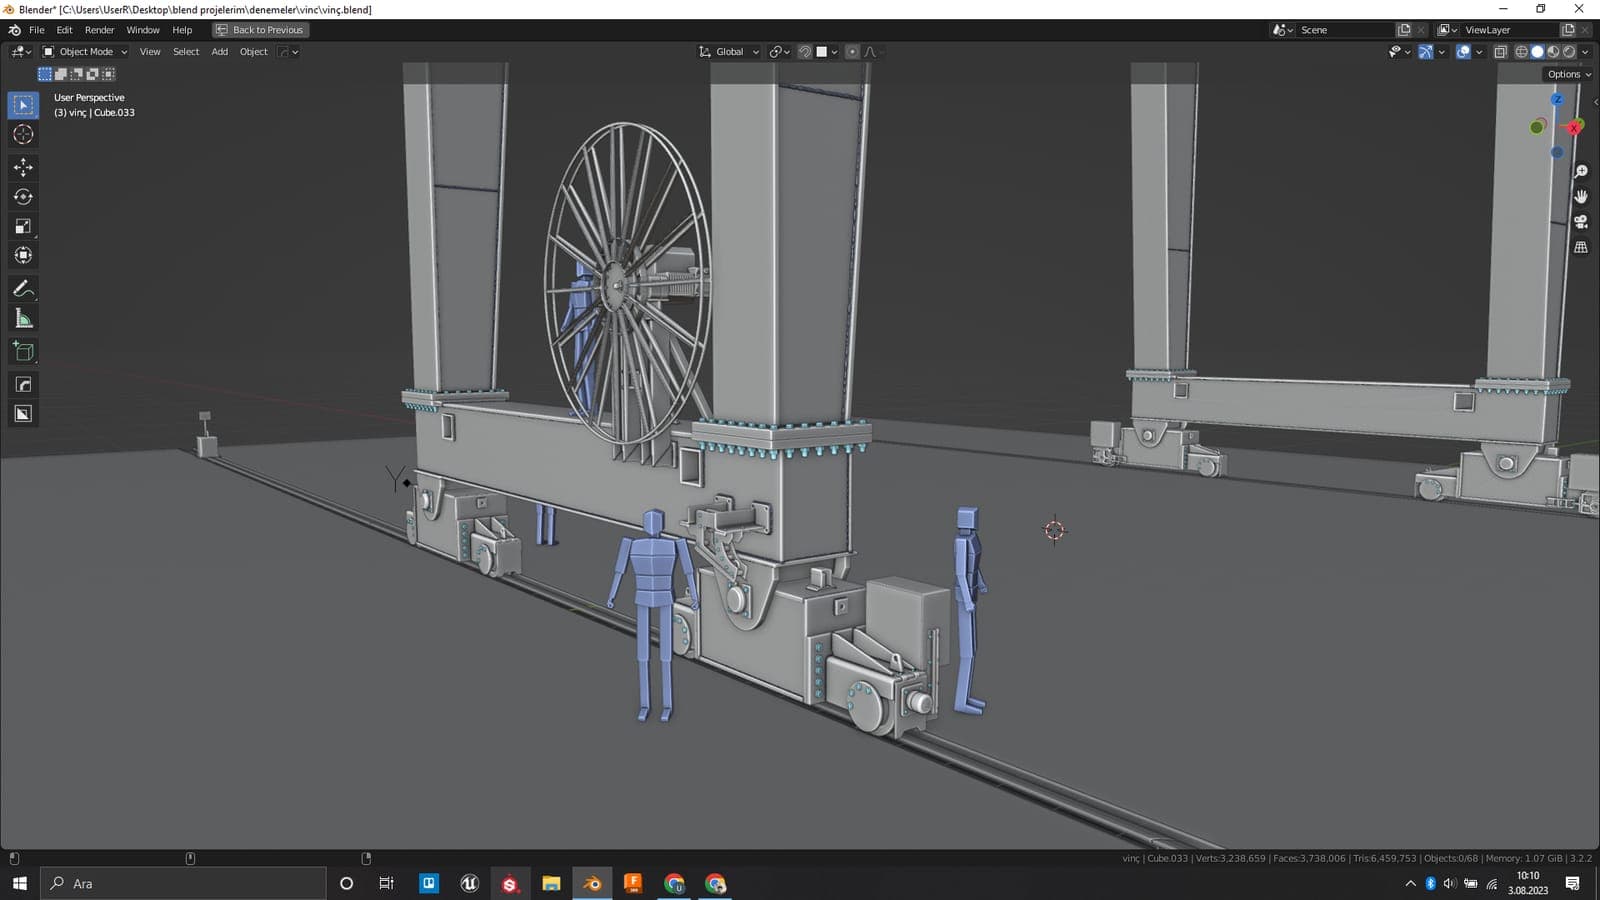This screenshot has height=900, width=1600.
Task: Select the Annotate tool
Action: (23, 289)
